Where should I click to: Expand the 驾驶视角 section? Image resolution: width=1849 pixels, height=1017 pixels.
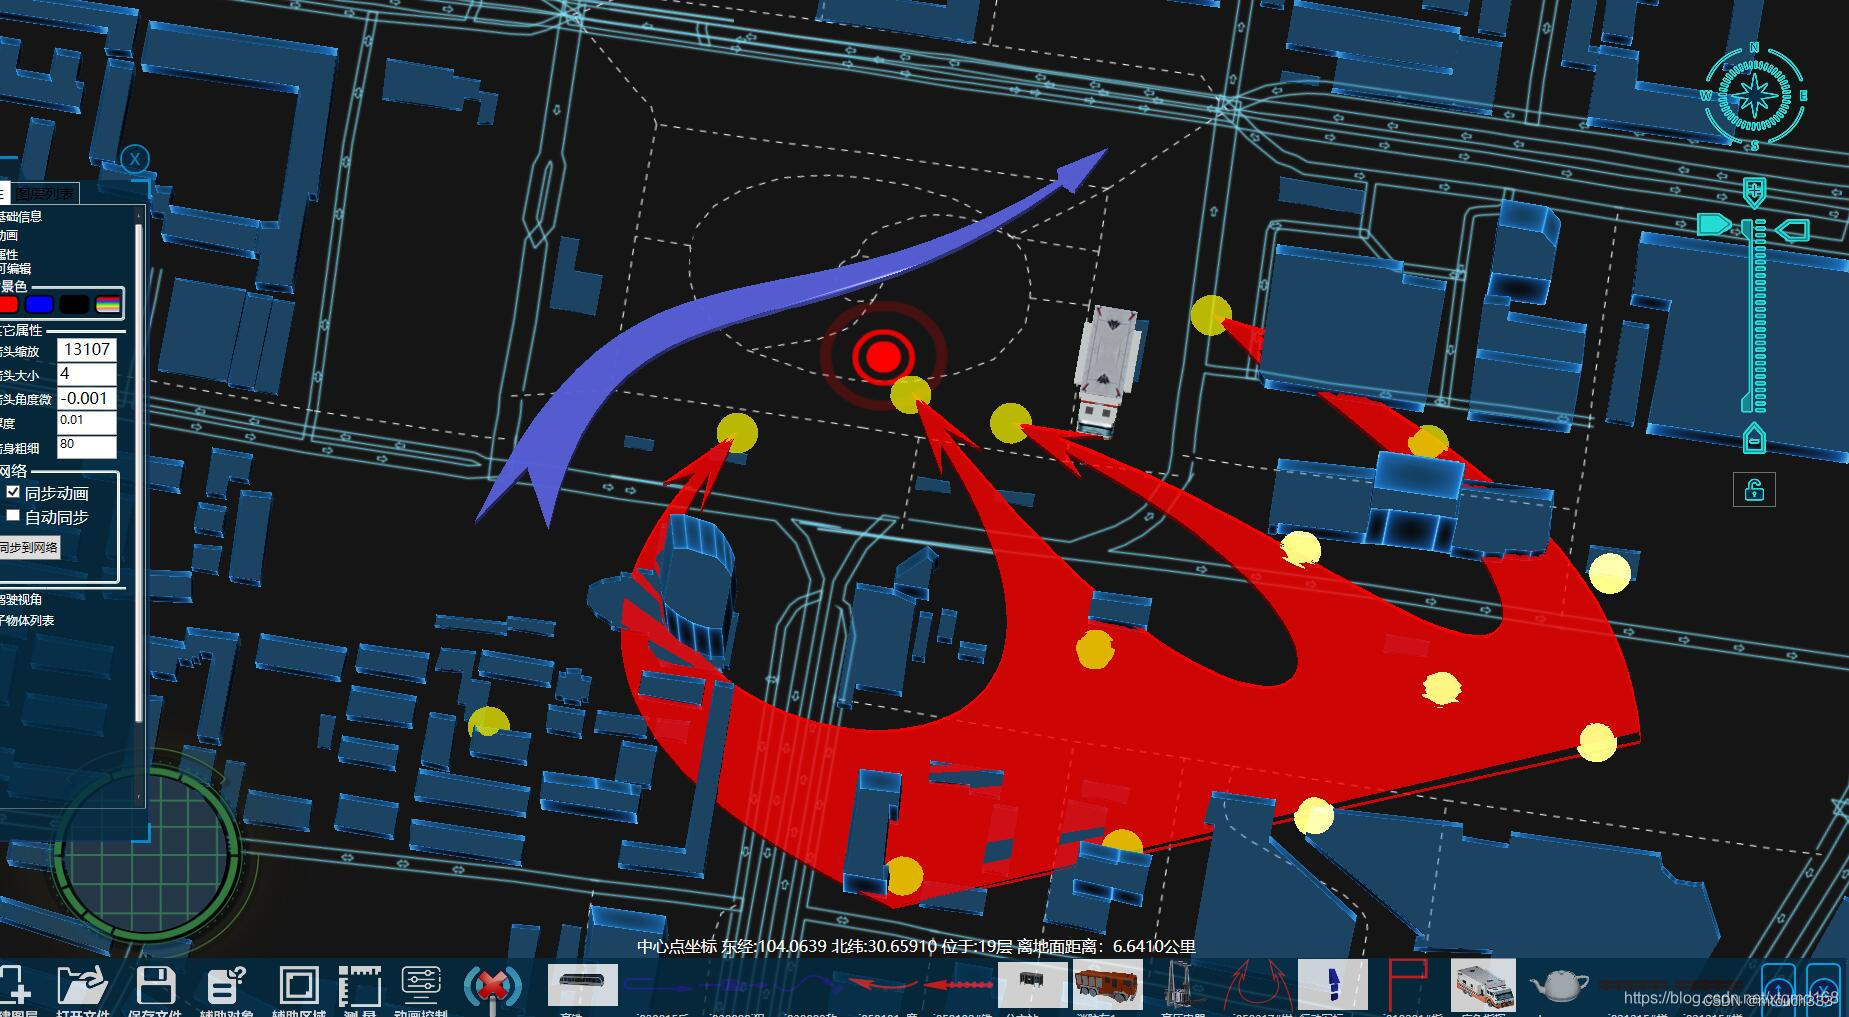point(21,599)
